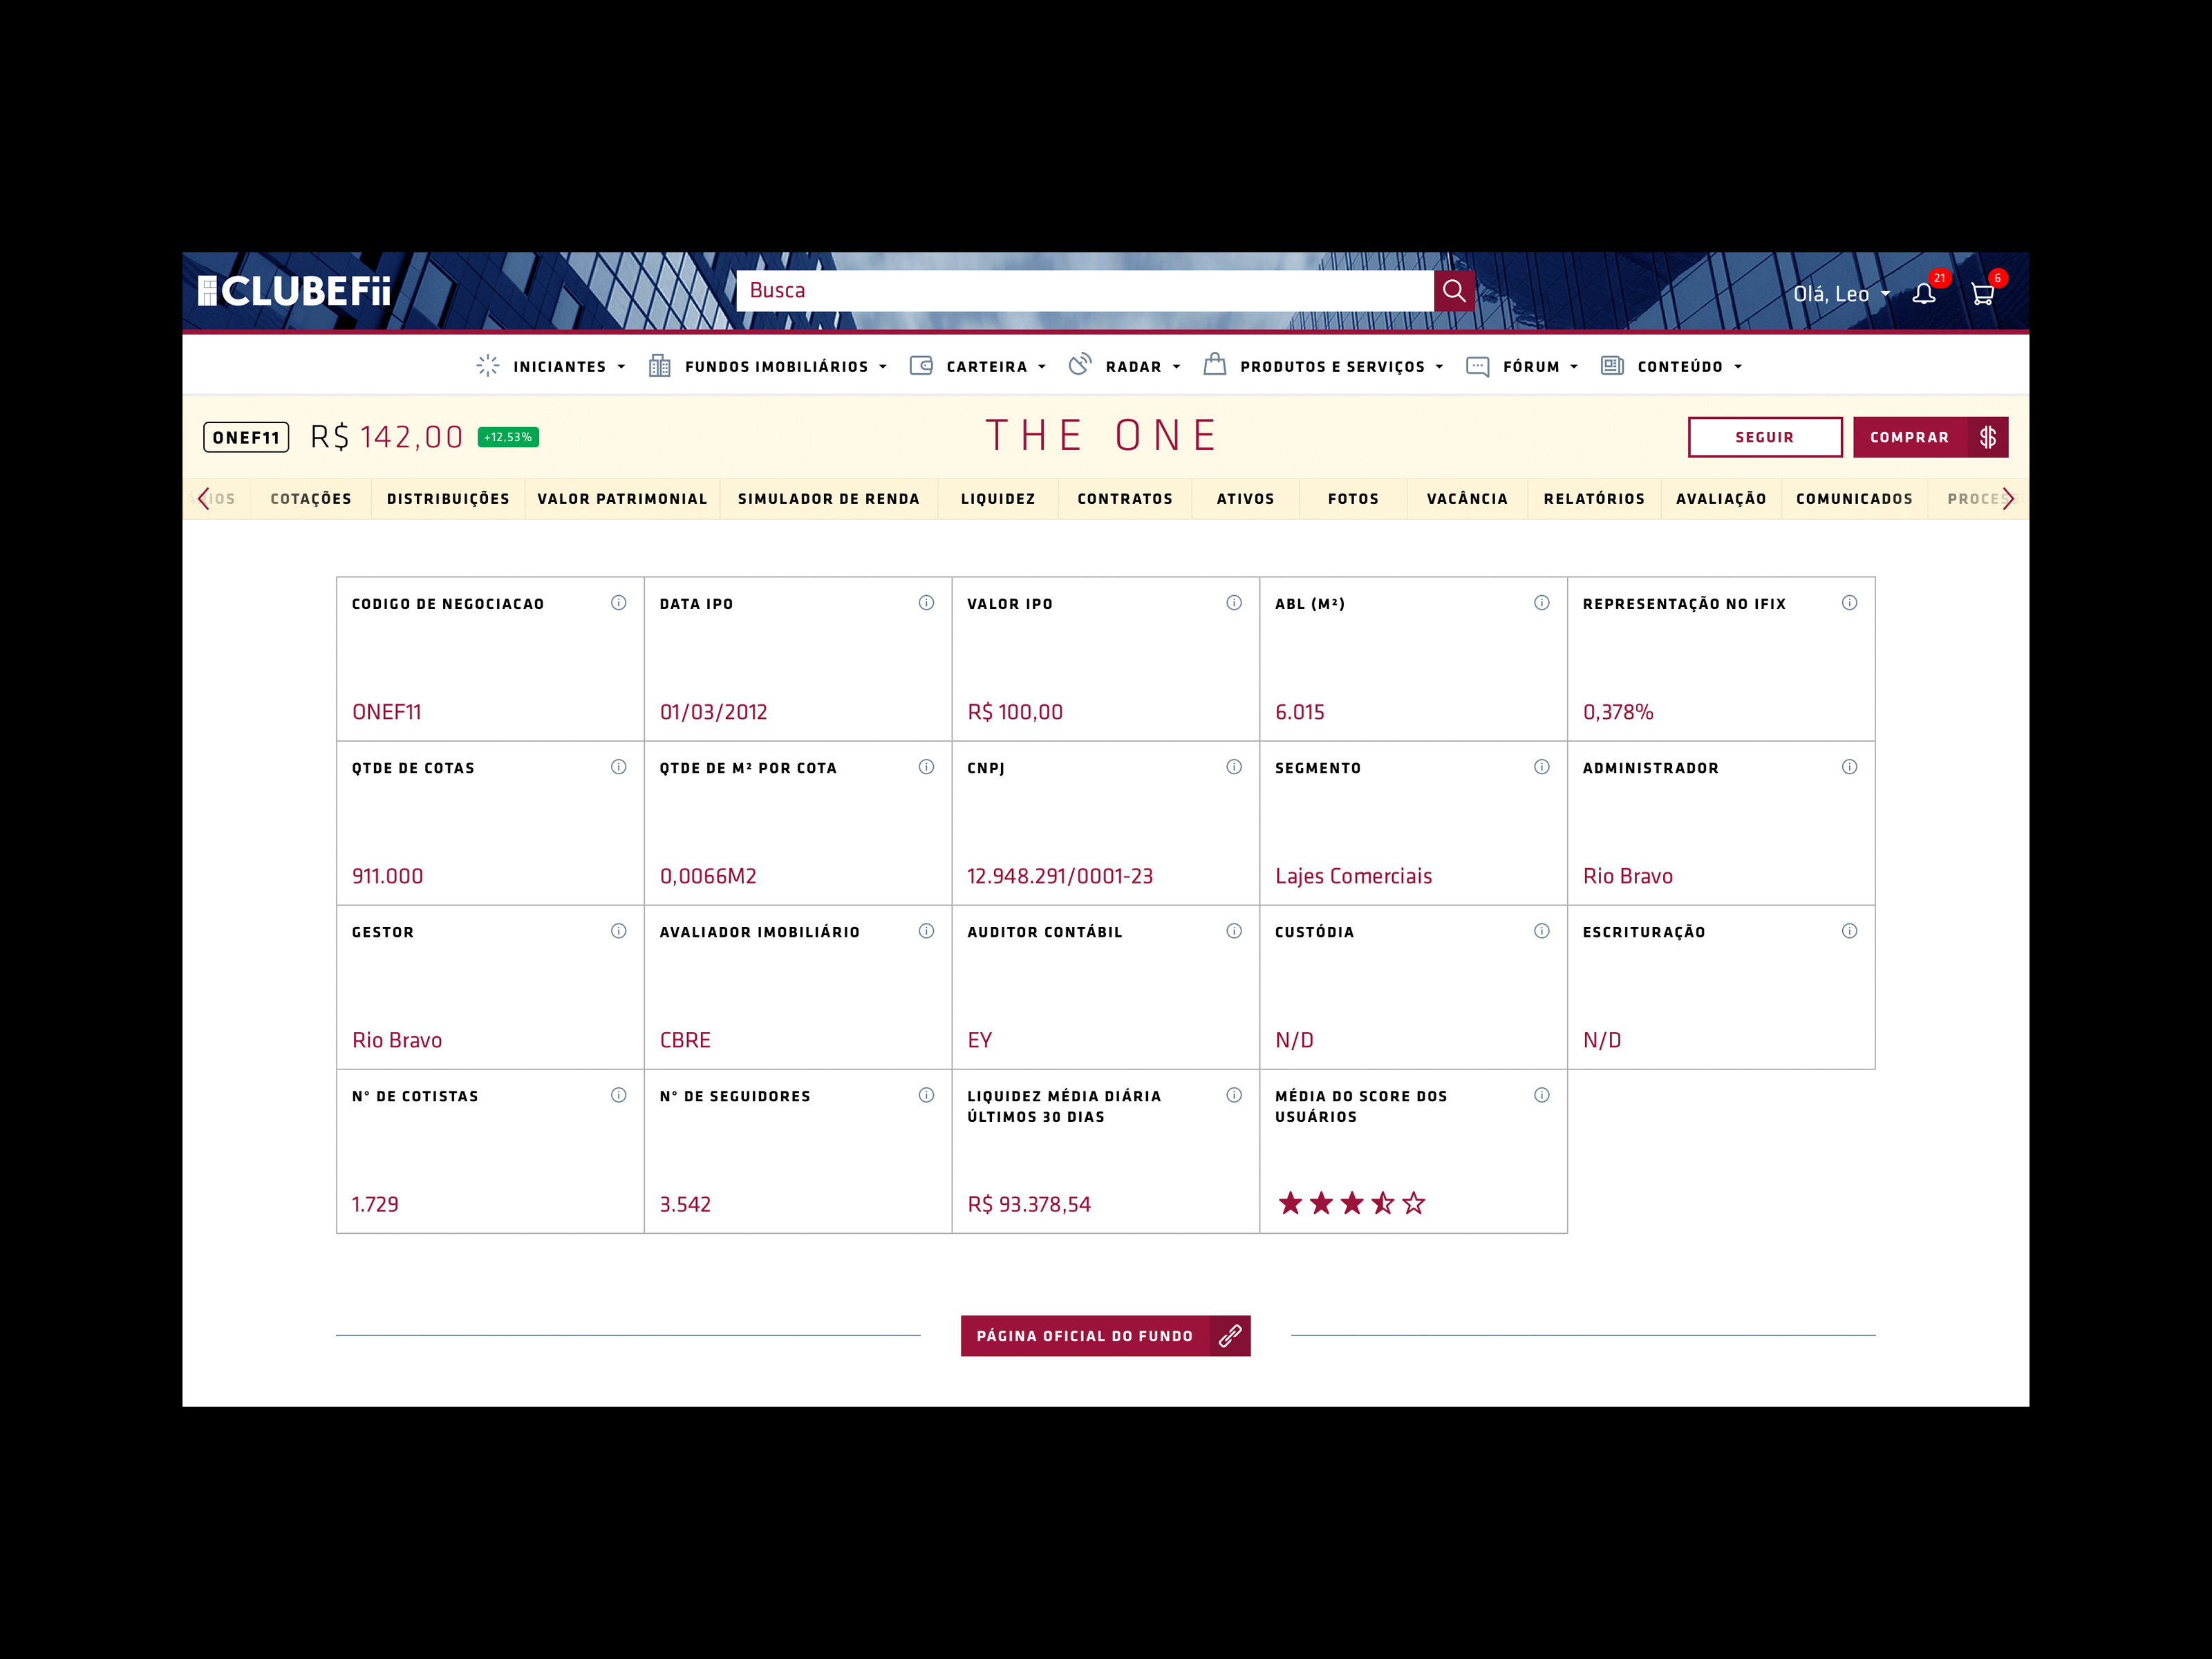Viewport: 2212px width, 1659px height.
Task: Click the dollar icon on the COMPRAR button
Action: [1988, 437]
